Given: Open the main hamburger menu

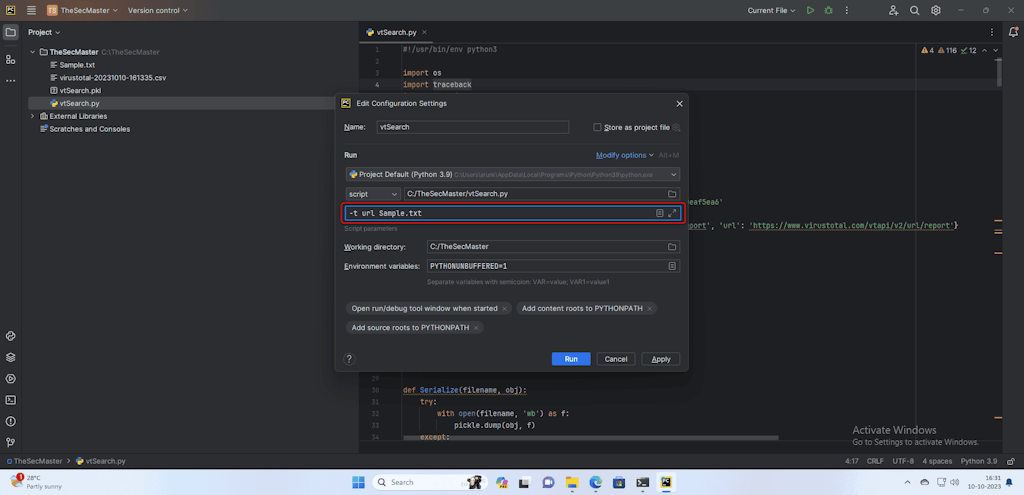Looking at the screenshot, I should click(31, 10).
